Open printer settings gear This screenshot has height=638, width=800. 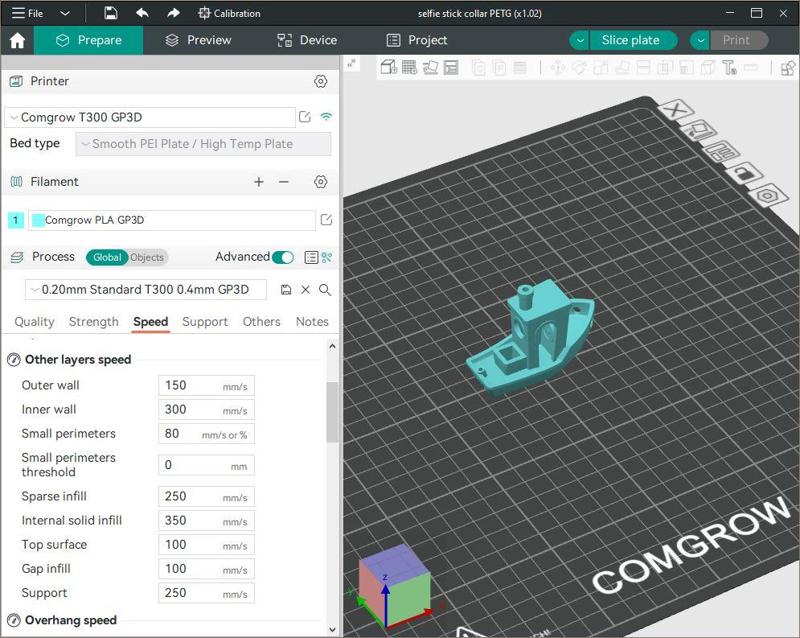tap(320, 81)
